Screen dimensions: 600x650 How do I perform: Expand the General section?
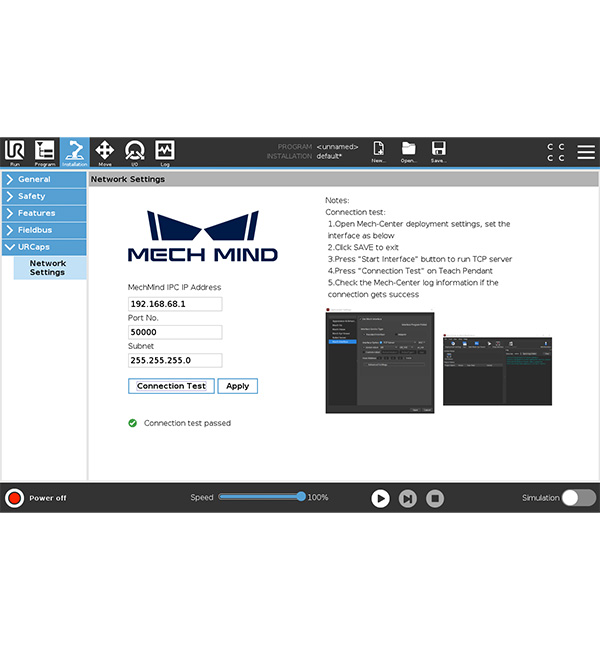44,179
